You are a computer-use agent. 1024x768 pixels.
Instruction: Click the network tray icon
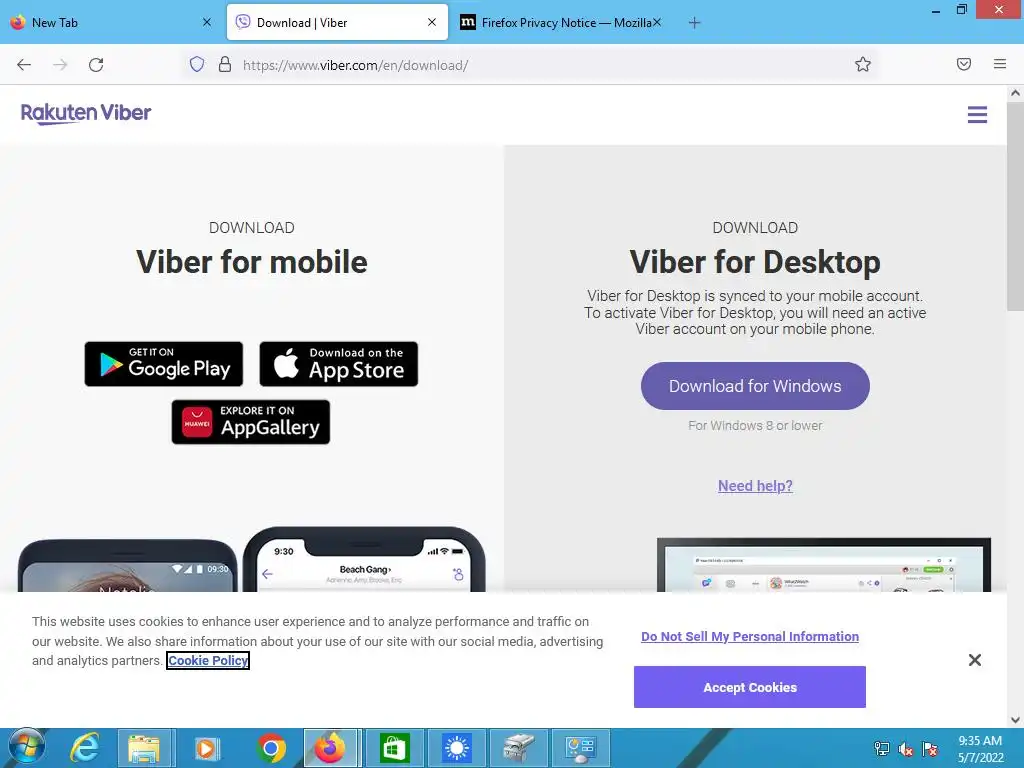coord(882,748)
